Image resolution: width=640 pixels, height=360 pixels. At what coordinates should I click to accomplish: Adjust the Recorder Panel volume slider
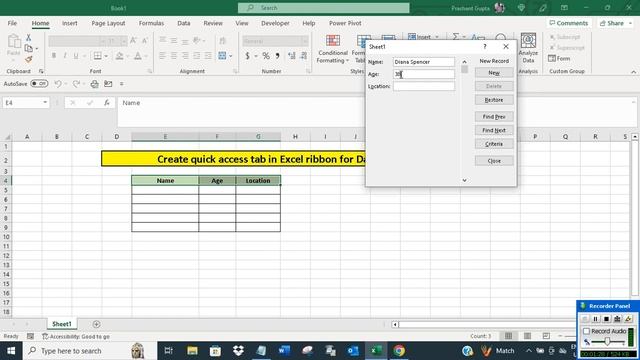[607, 342]
